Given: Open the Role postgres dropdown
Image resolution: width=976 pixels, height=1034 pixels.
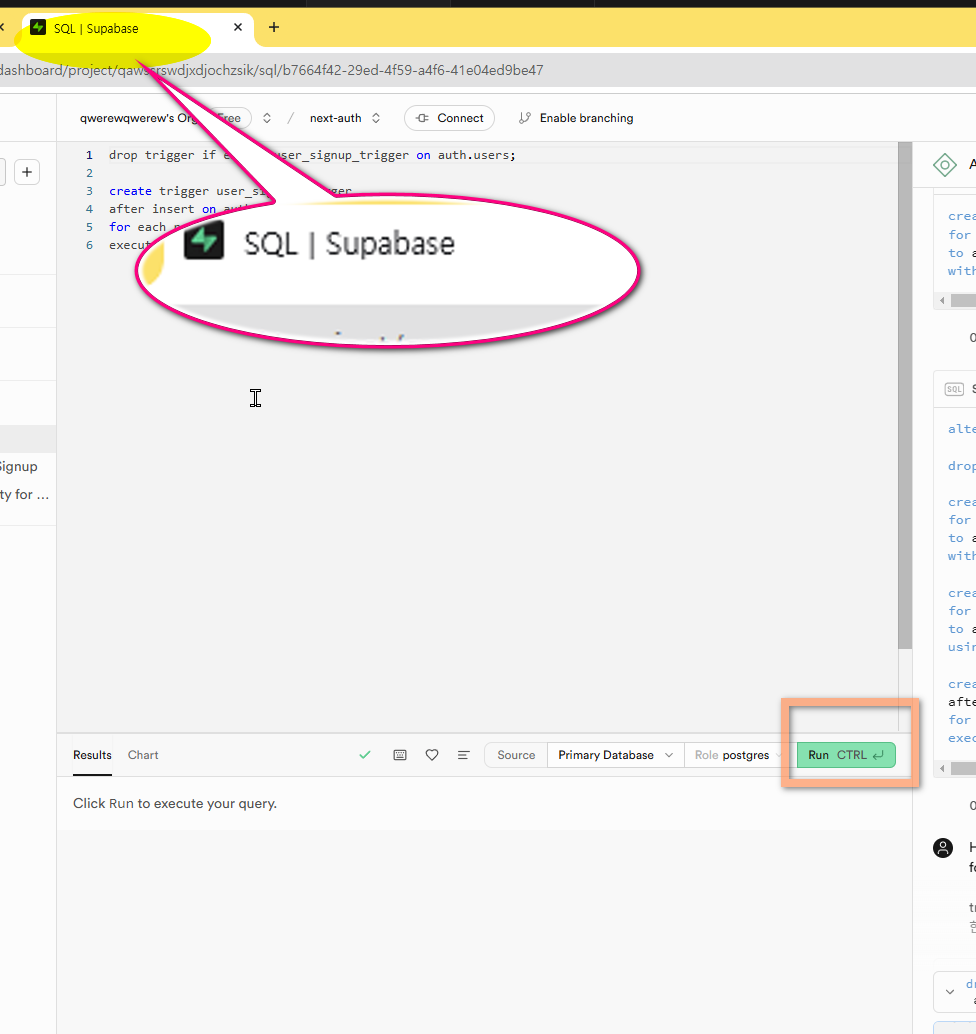Looking at the screenshot, I should (739, 755).
